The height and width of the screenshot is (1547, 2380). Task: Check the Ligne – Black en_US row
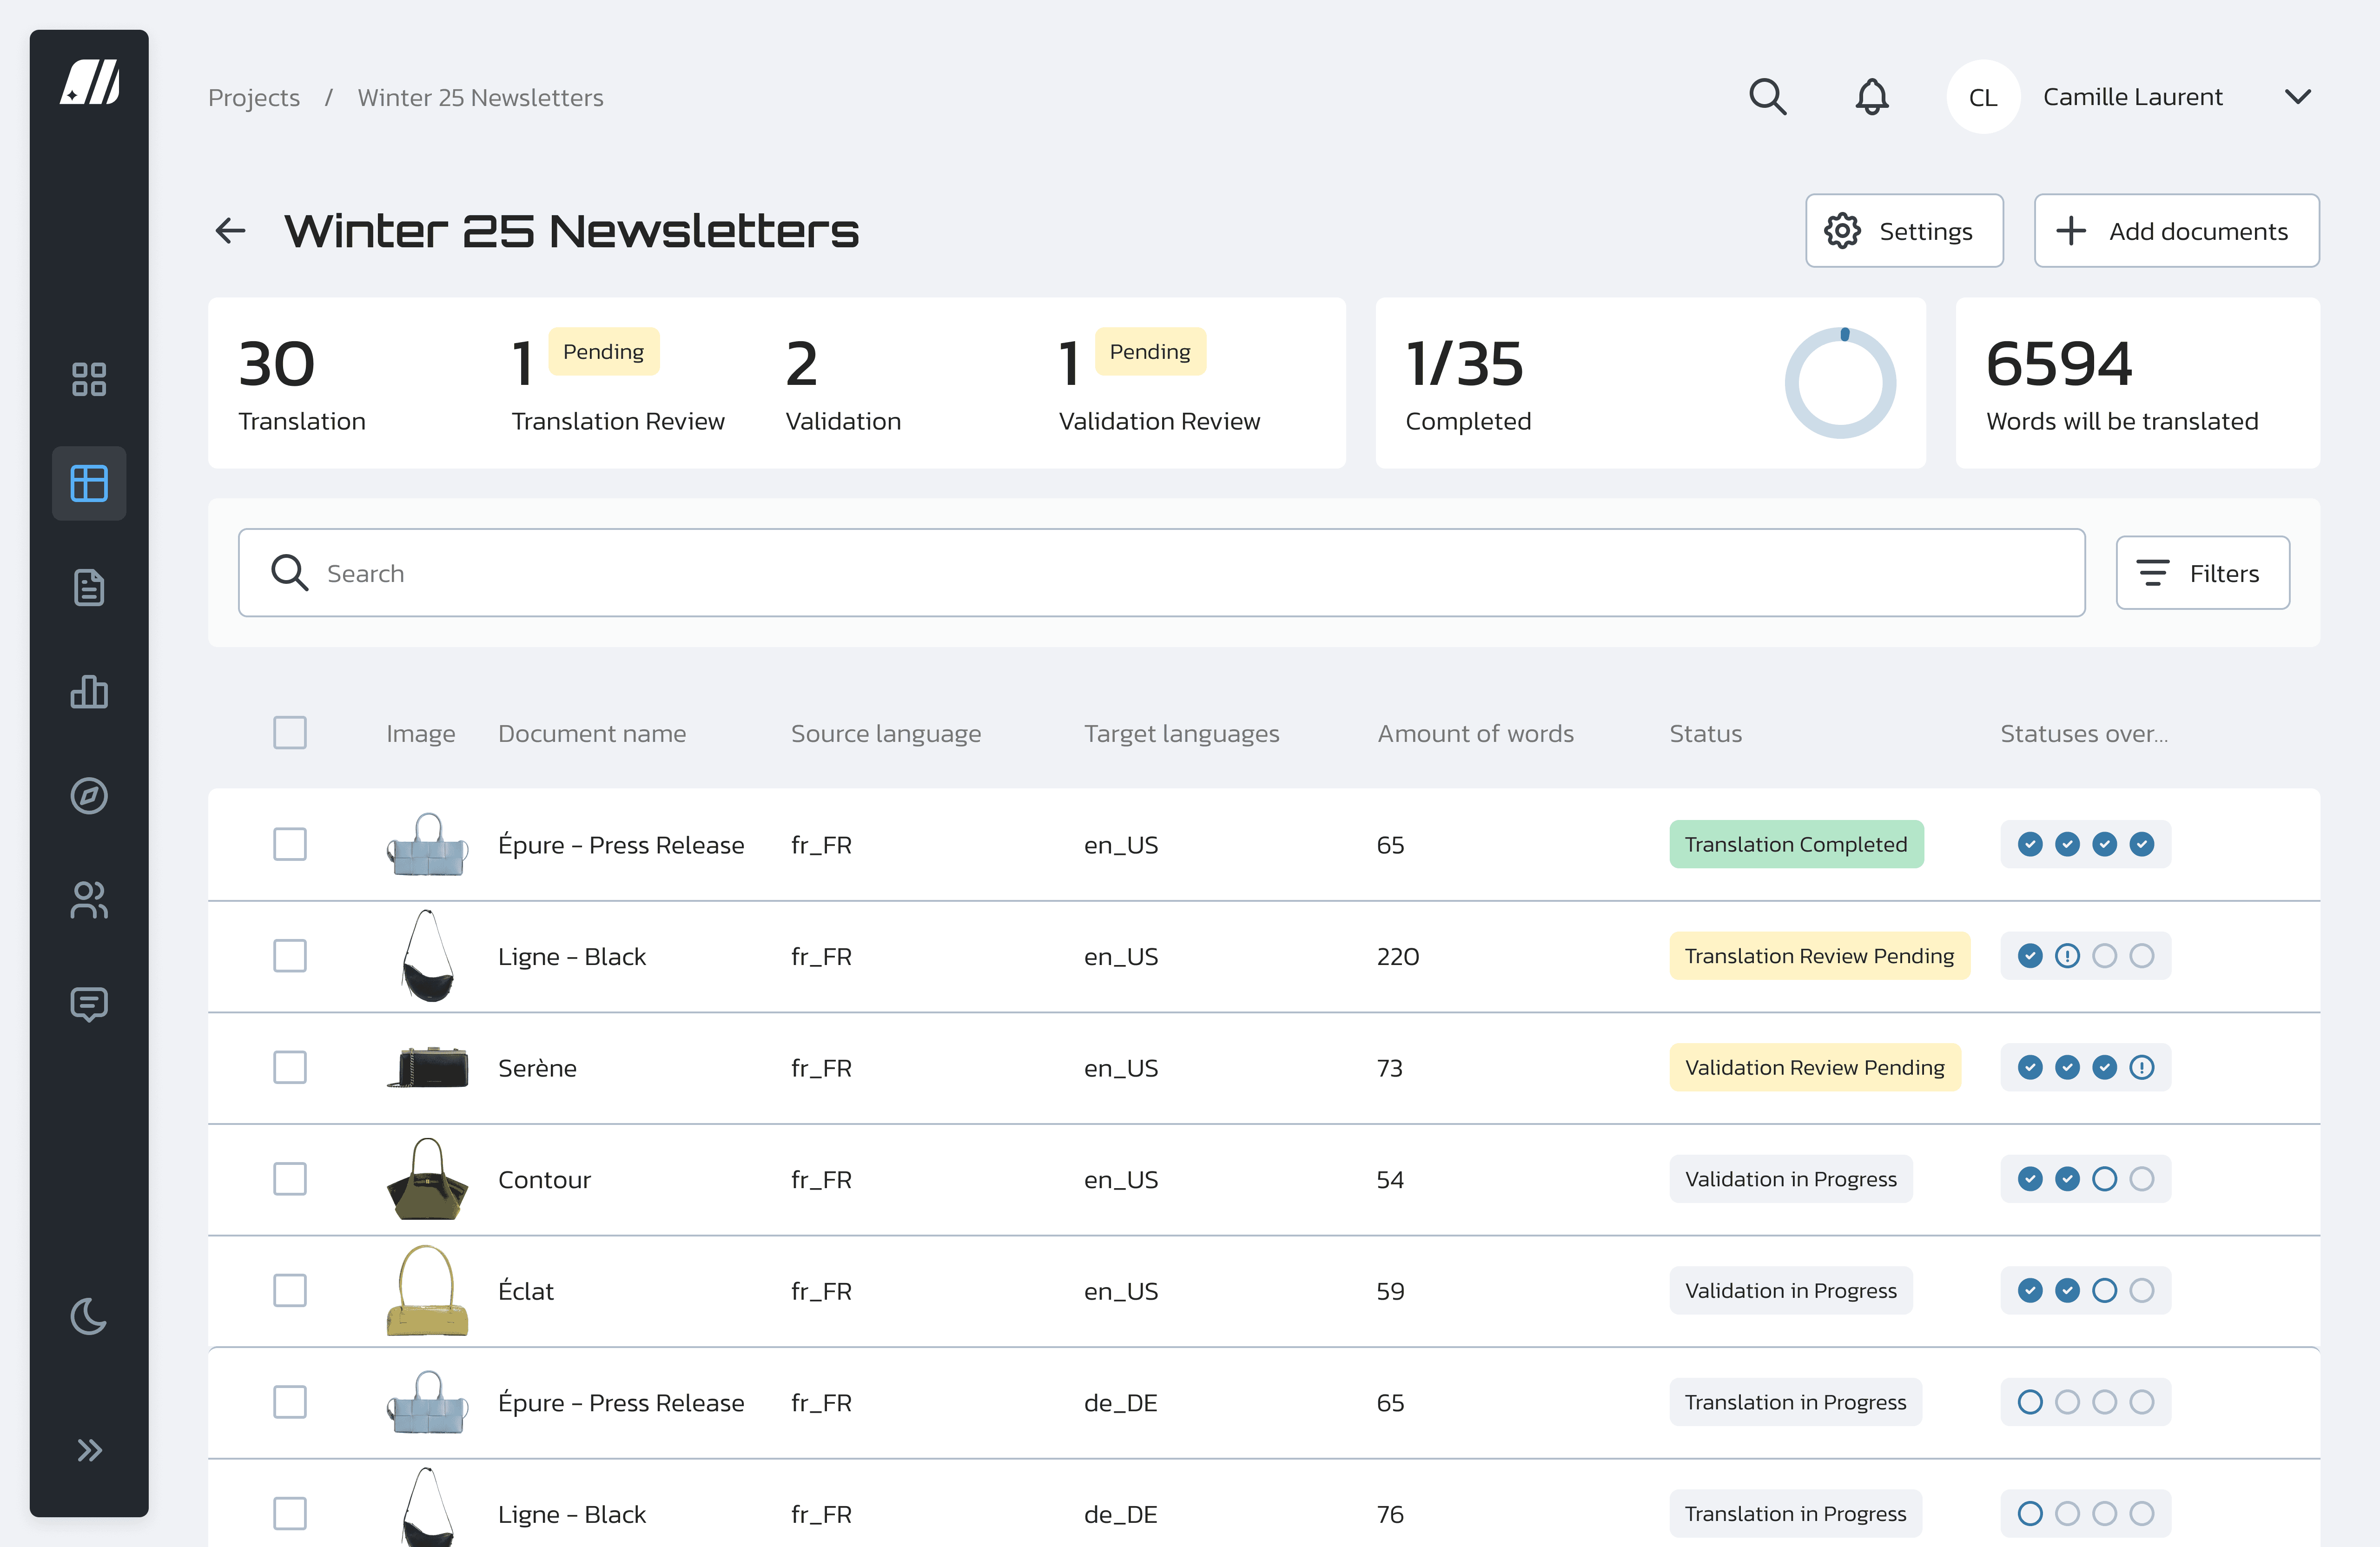(x=290, y=956)
